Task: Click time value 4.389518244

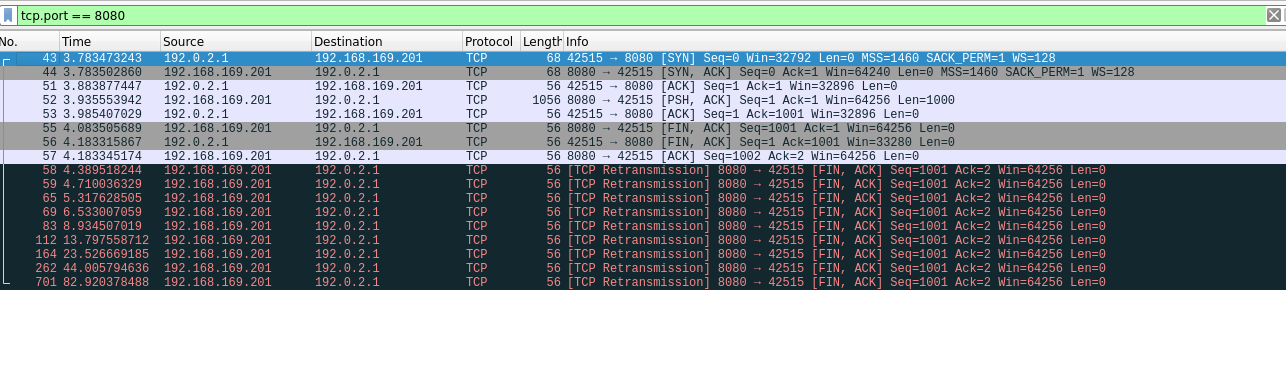Action: tap(102, 170)
